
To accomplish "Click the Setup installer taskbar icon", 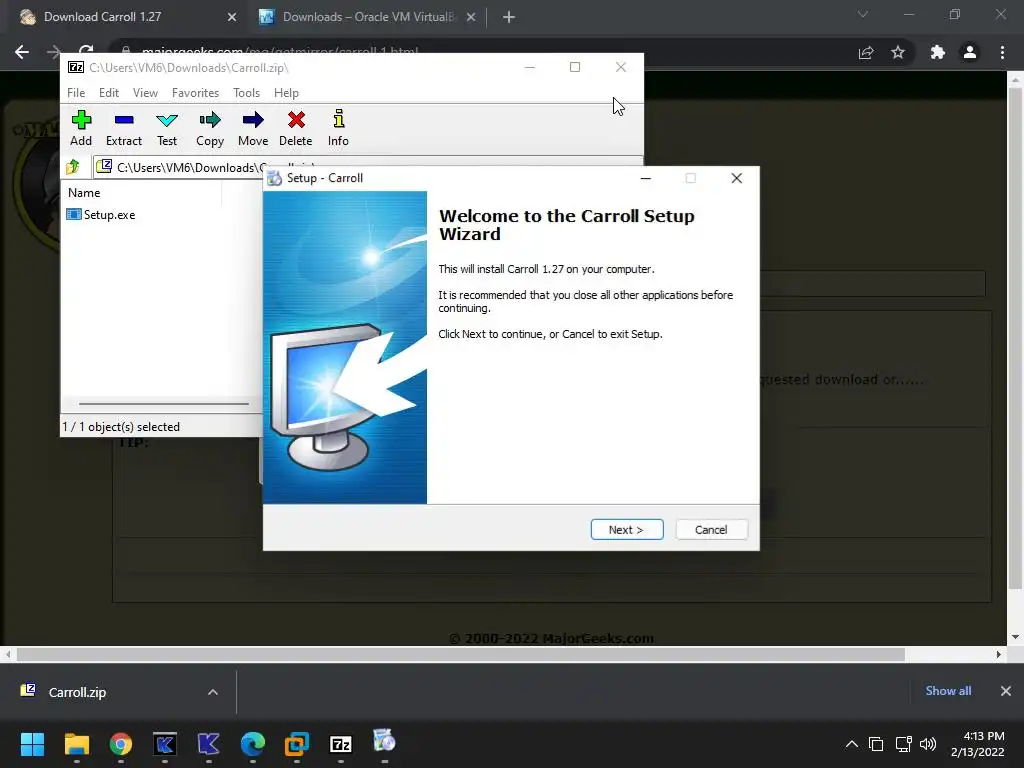I will (x=385, y=743).
